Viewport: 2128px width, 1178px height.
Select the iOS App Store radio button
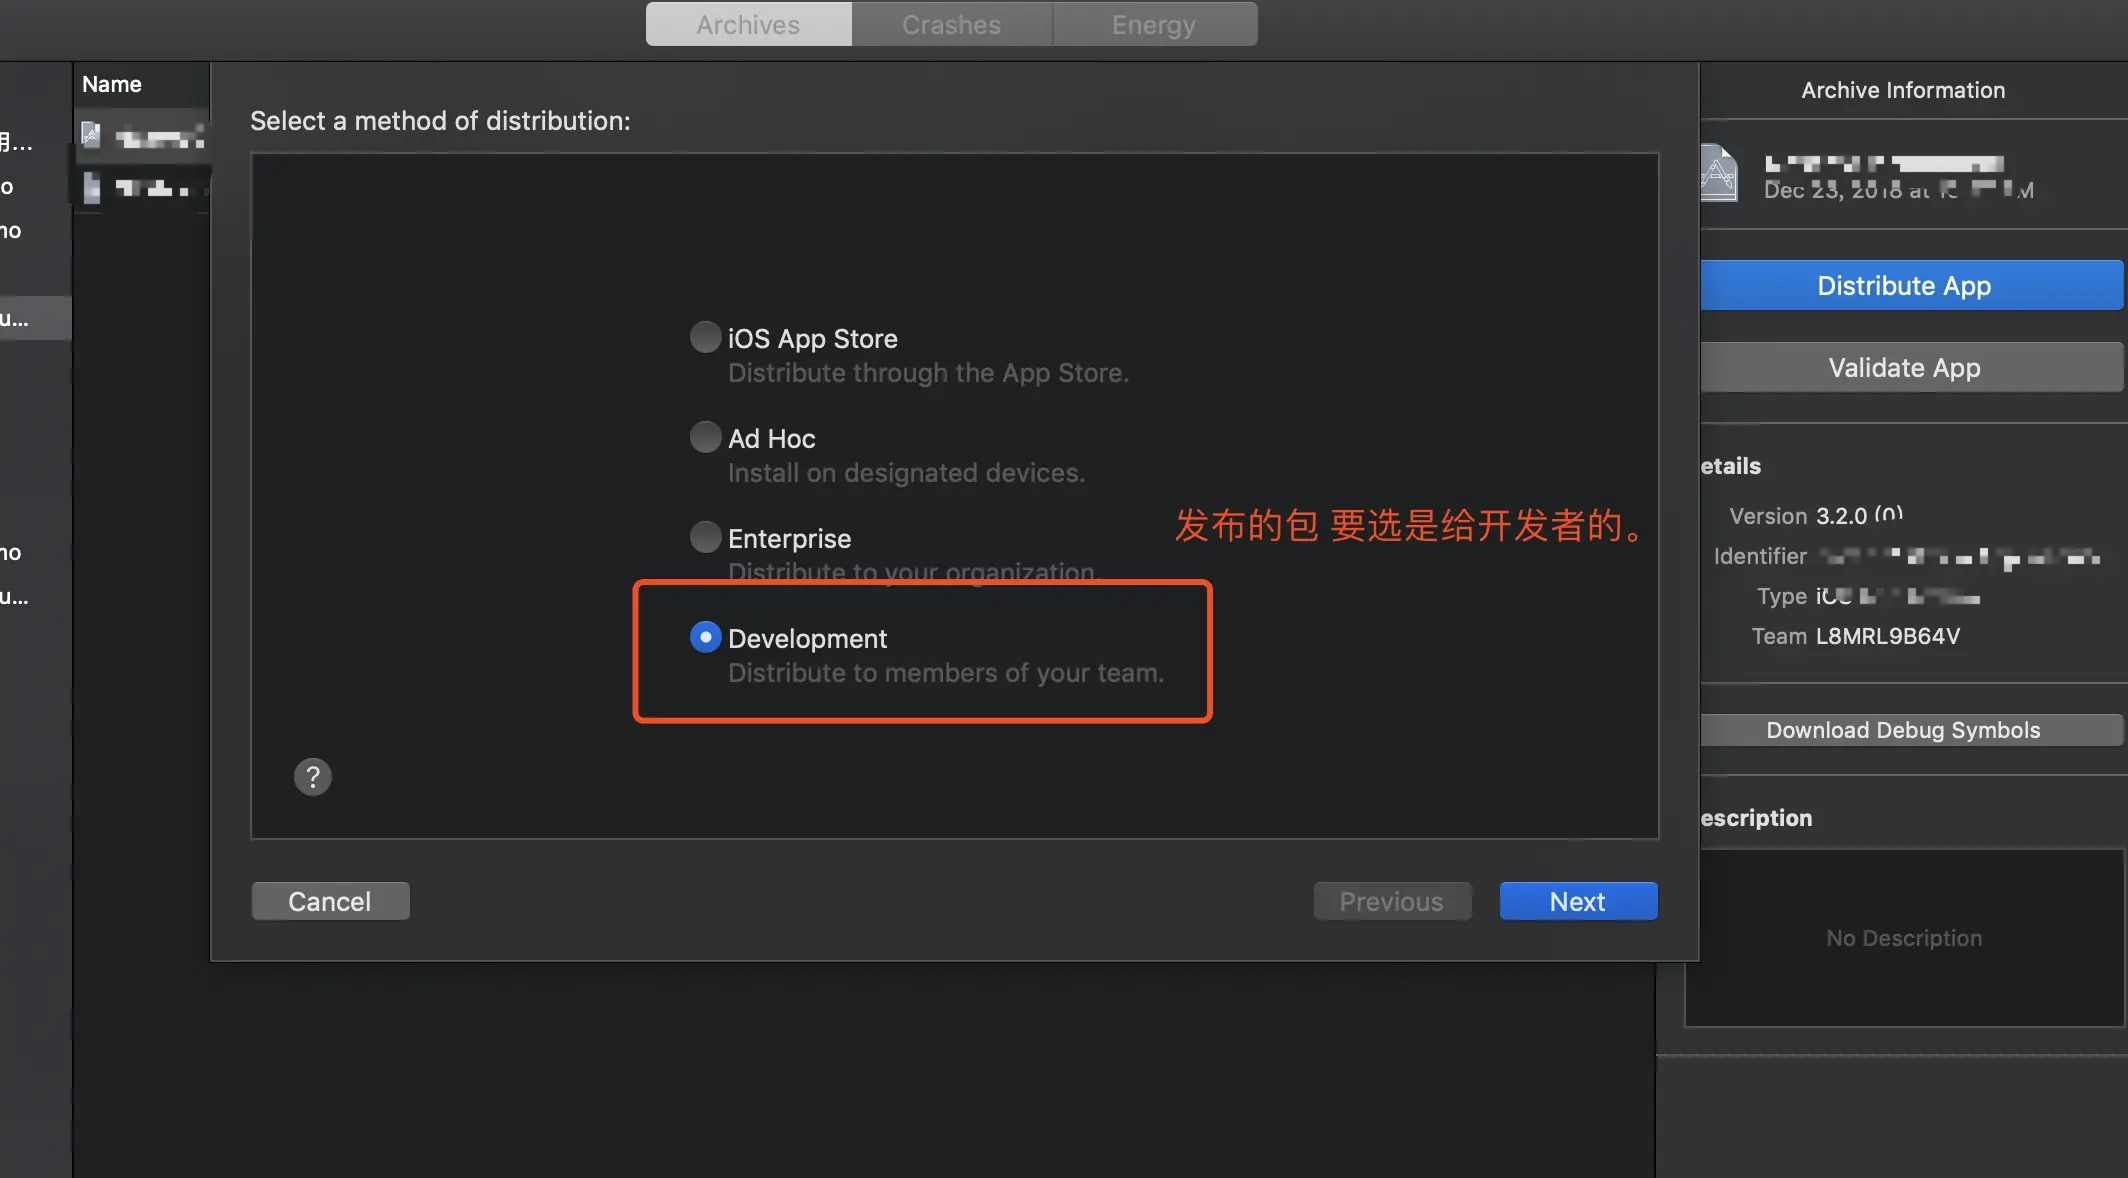coord(705,338)
